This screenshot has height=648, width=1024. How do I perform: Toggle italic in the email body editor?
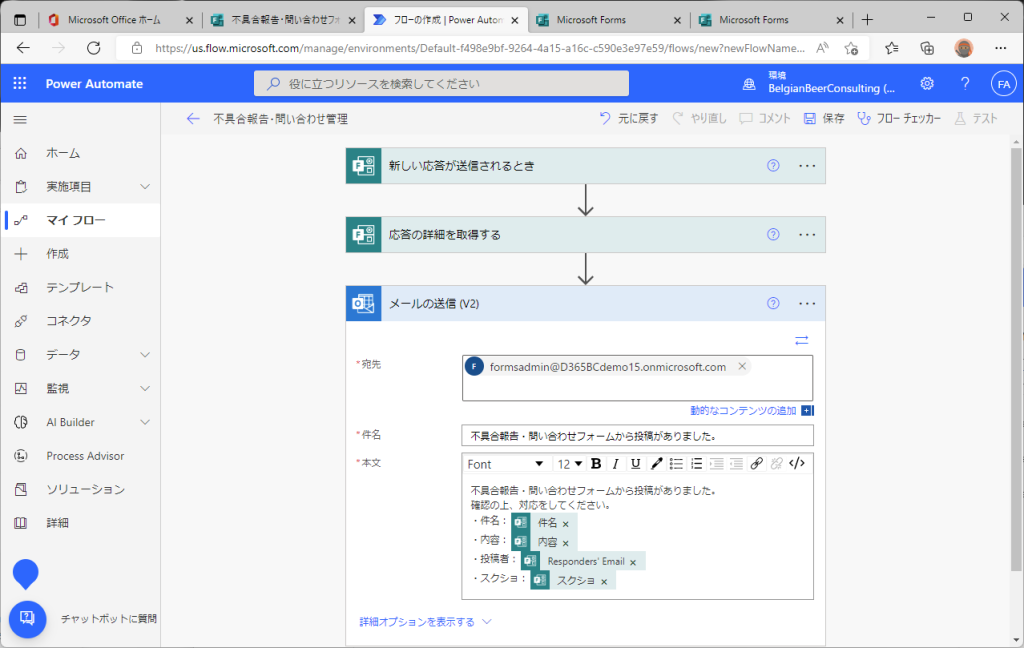tap(615, 464)
